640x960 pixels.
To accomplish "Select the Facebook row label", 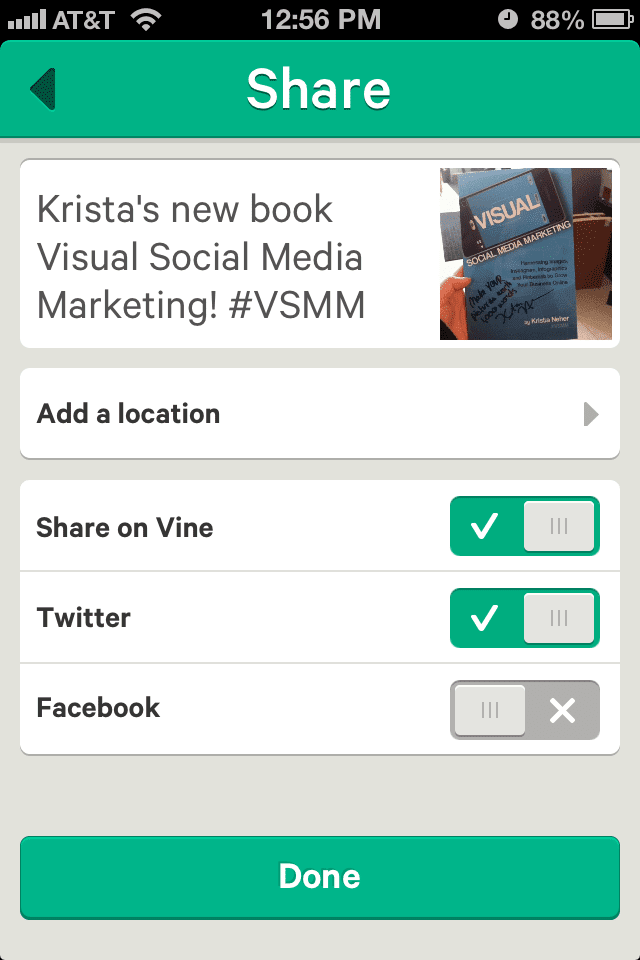I will (98, 708).
